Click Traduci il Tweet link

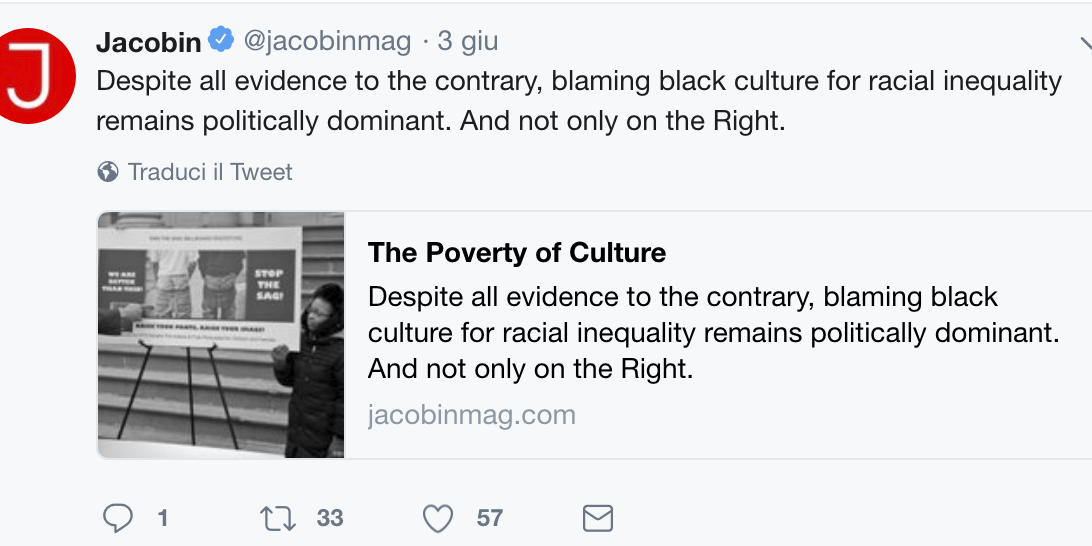(210, 172)
